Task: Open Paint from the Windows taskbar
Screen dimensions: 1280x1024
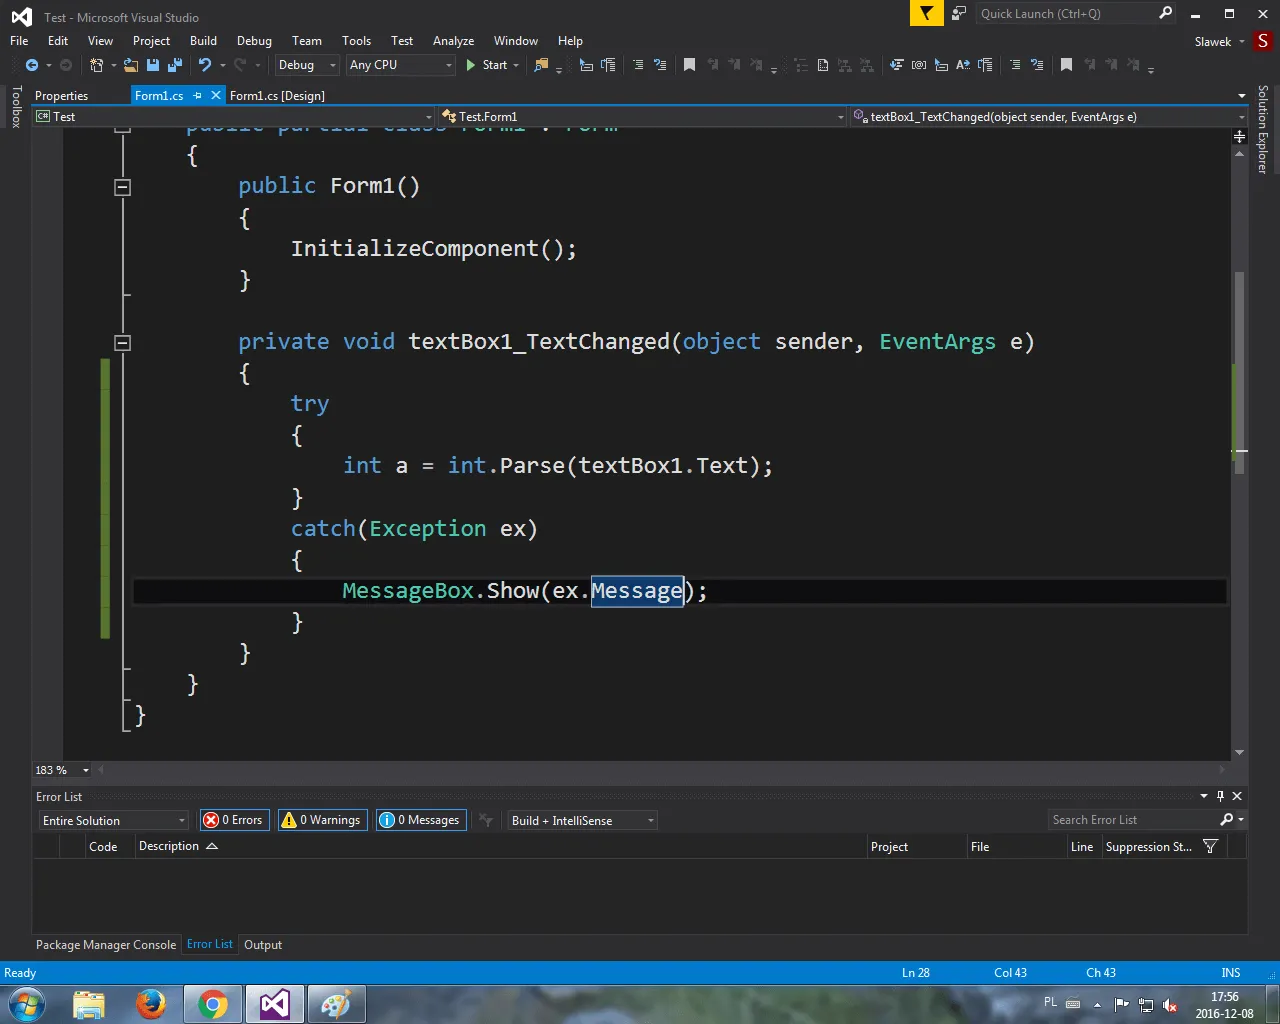Action: pos(336,1004)
